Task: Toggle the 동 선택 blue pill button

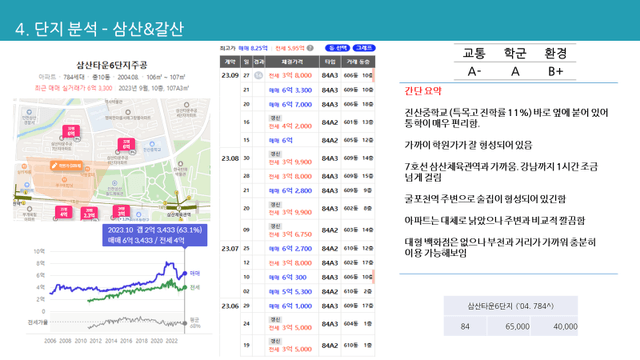Action: tap(337, 48)
